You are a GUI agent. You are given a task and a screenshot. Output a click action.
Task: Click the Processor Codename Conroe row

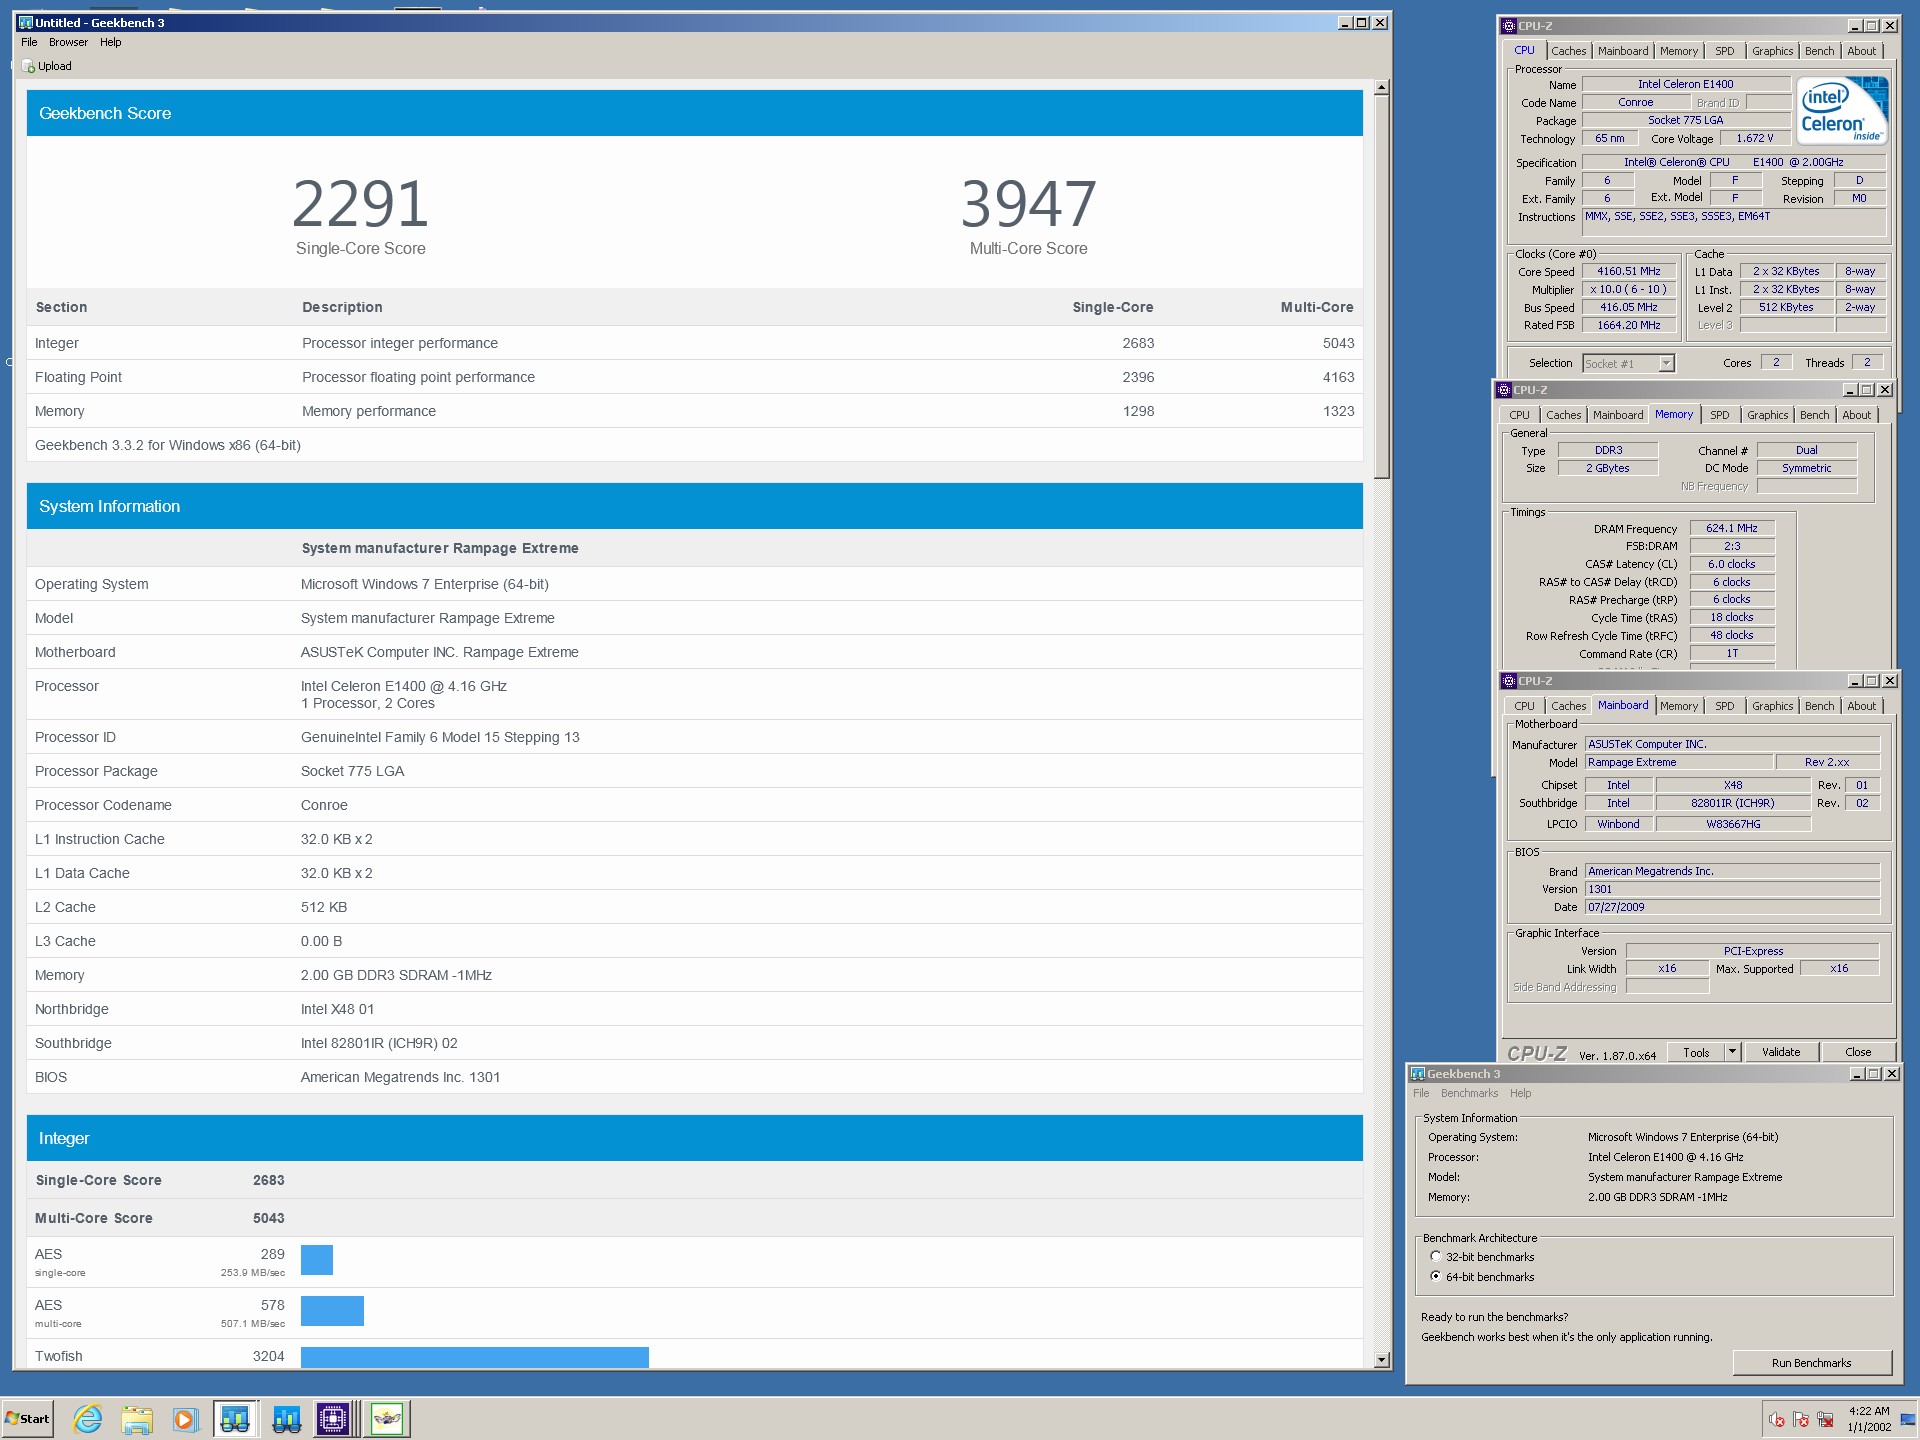pos(694,805)
